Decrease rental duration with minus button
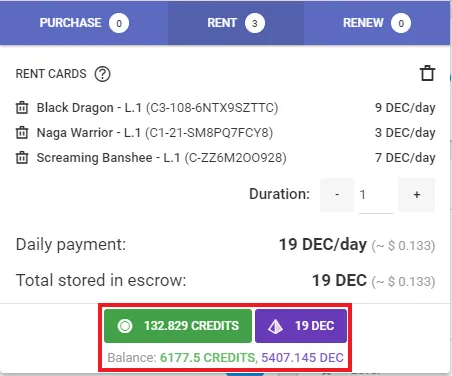 pyautogui.click(x=337, y=195)
